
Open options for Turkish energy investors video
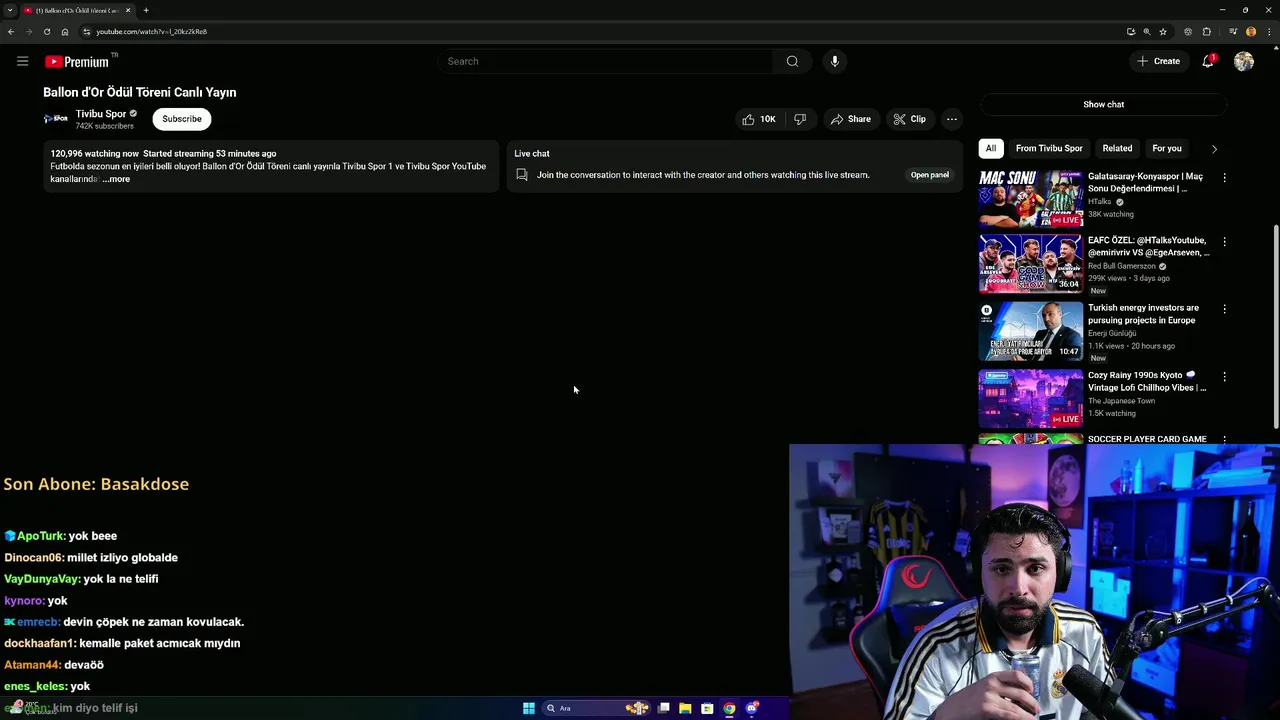pyautogui.click(x=1224, y=310)
